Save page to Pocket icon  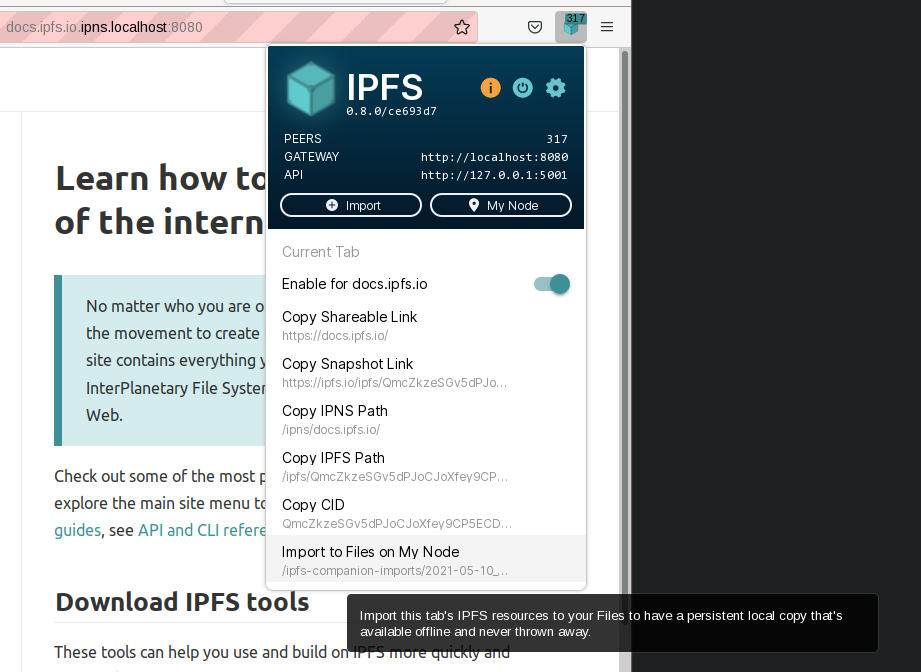(535, 27)
